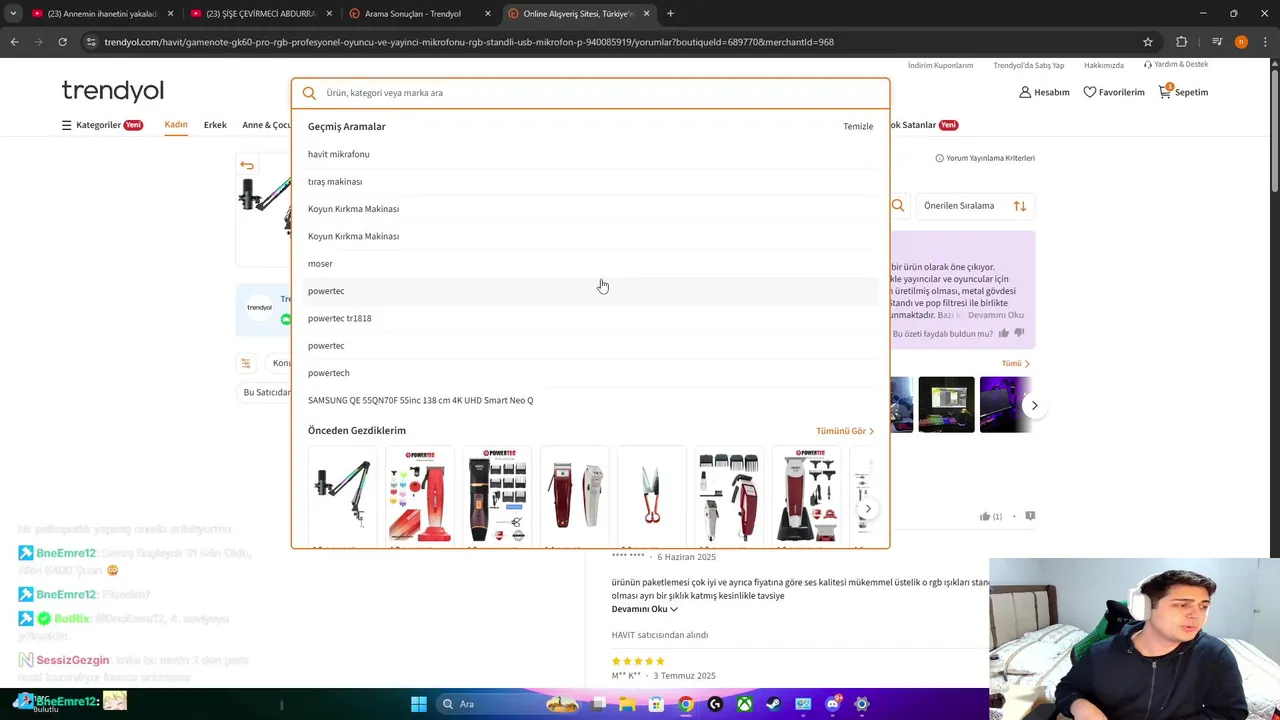Switch to the ŞİŞE ÇEVİRMECİ YouTube tab
The width and height of the screenshot is (1280, 720).
[261, 14]
